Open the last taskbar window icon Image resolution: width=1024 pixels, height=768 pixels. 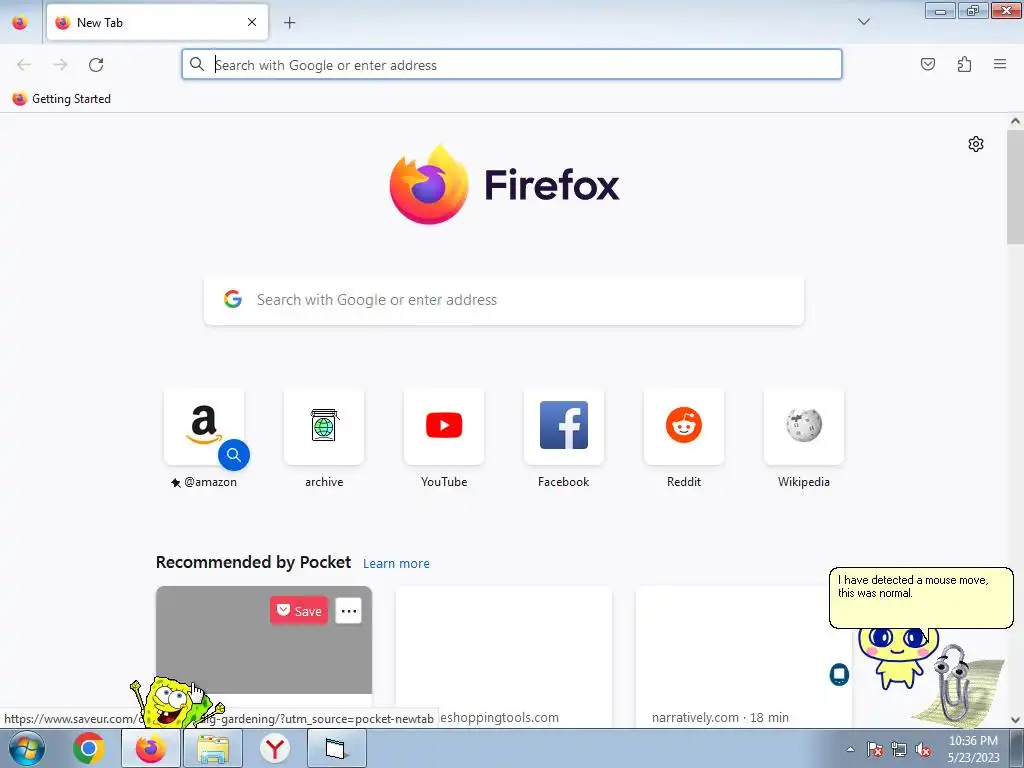[x=336, y=748]
